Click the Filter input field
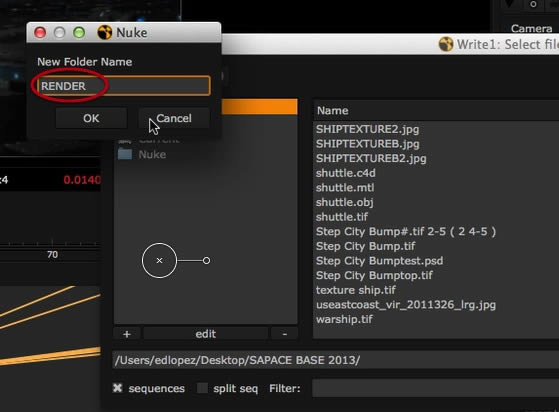The width and height of the screenshot is (559, 412). (435, 388)
